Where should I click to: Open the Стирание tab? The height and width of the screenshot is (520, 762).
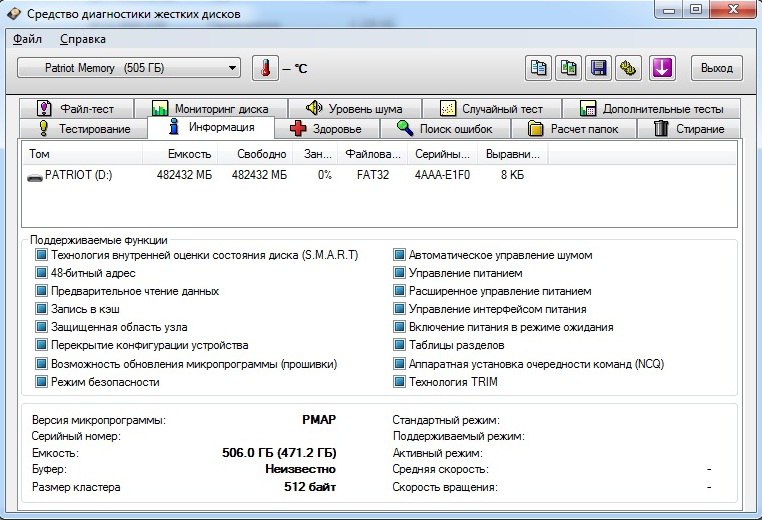coord(689,129)
